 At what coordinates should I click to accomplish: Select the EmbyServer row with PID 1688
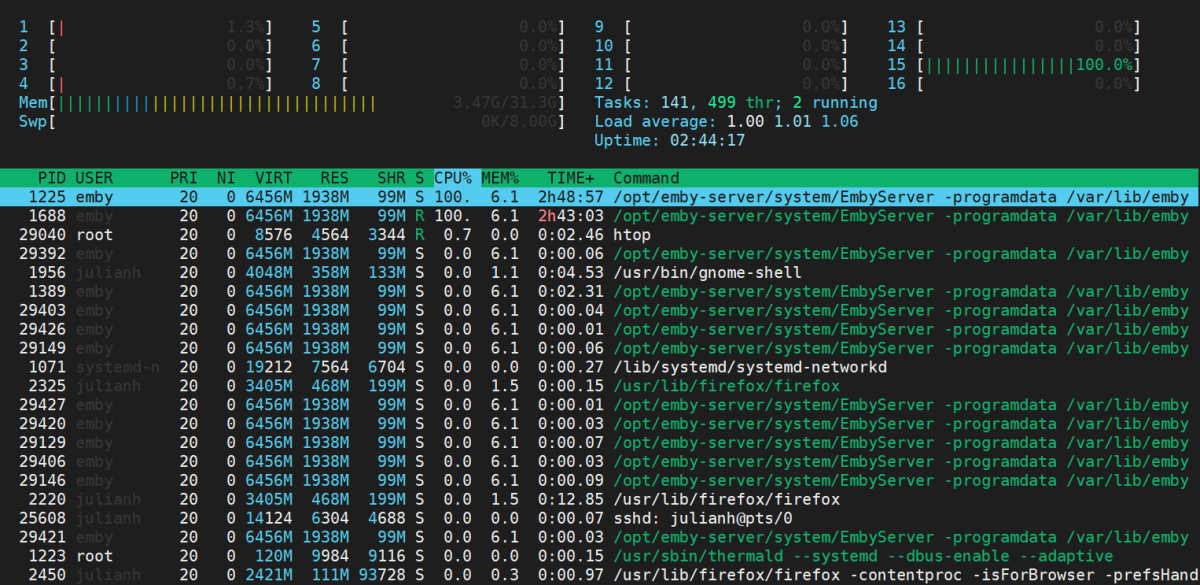point(600,216)
